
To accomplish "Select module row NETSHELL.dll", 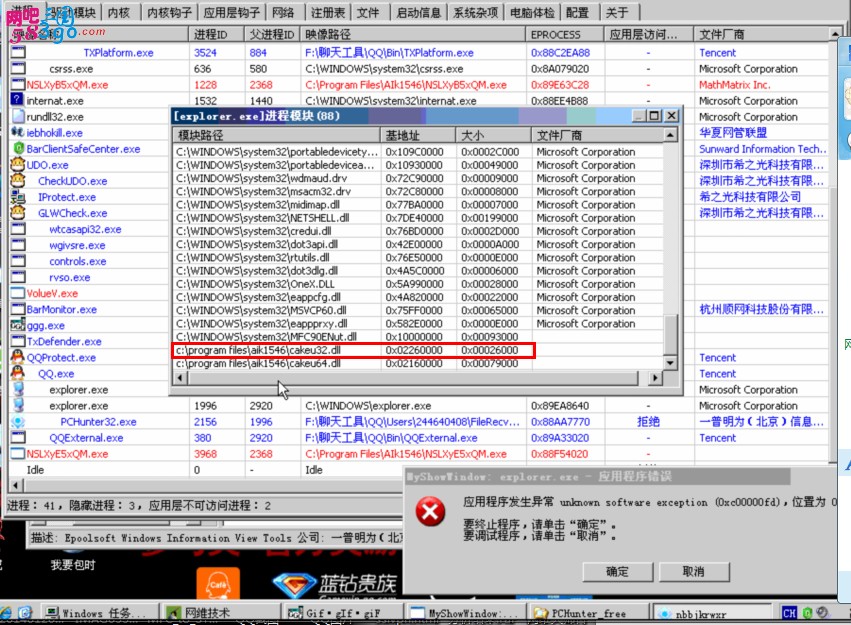I will (418, 218).
